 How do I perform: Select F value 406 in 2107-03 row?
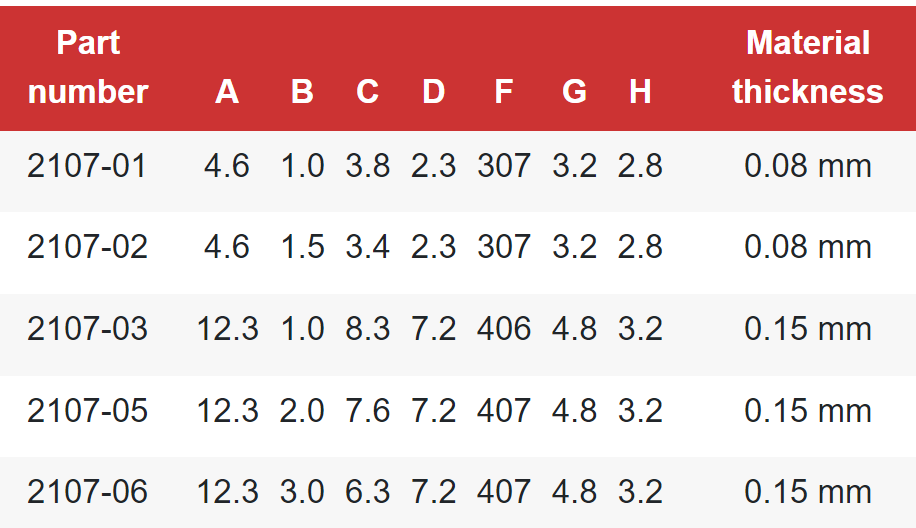504,328
